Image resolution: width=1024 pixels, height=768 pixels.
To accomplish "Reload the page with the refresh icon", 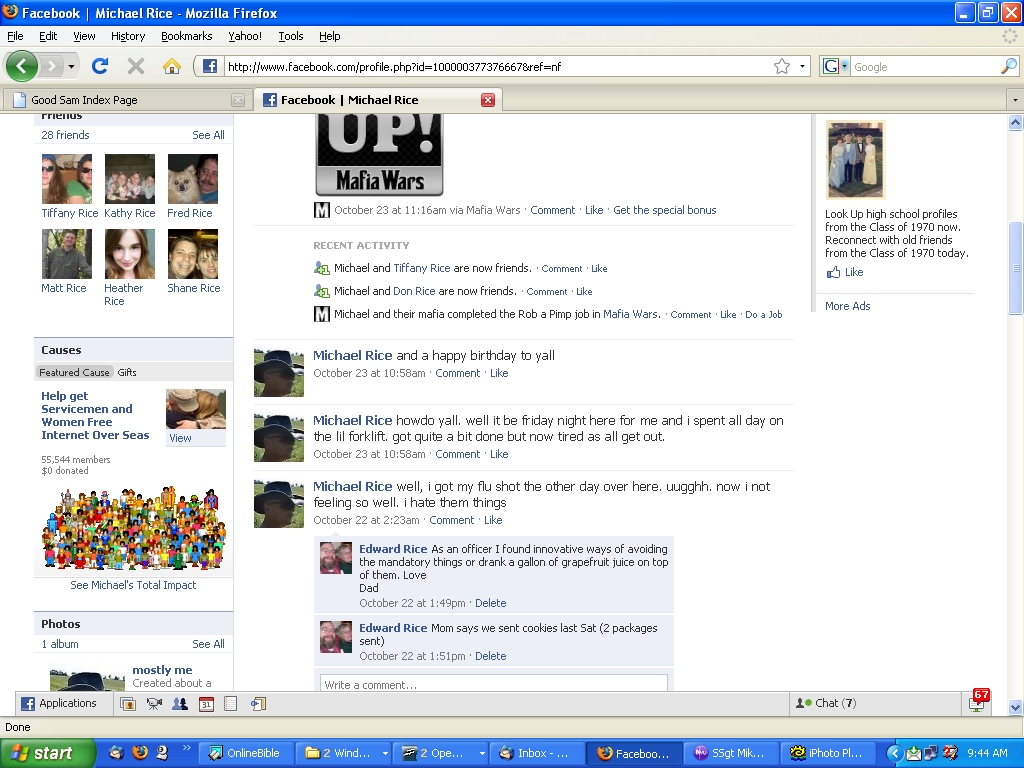I will click(100, 66).
